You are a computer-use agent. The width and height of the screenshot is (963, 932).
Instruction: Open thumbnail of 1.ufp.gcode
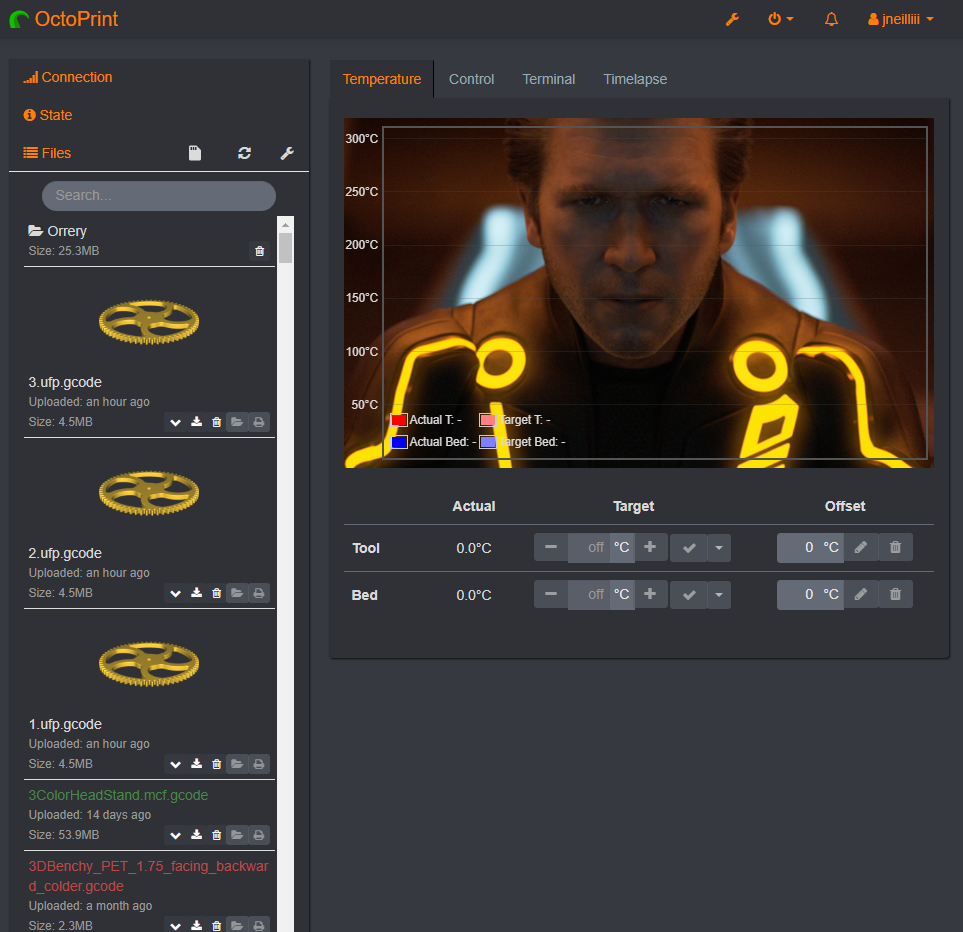[149, 664]
